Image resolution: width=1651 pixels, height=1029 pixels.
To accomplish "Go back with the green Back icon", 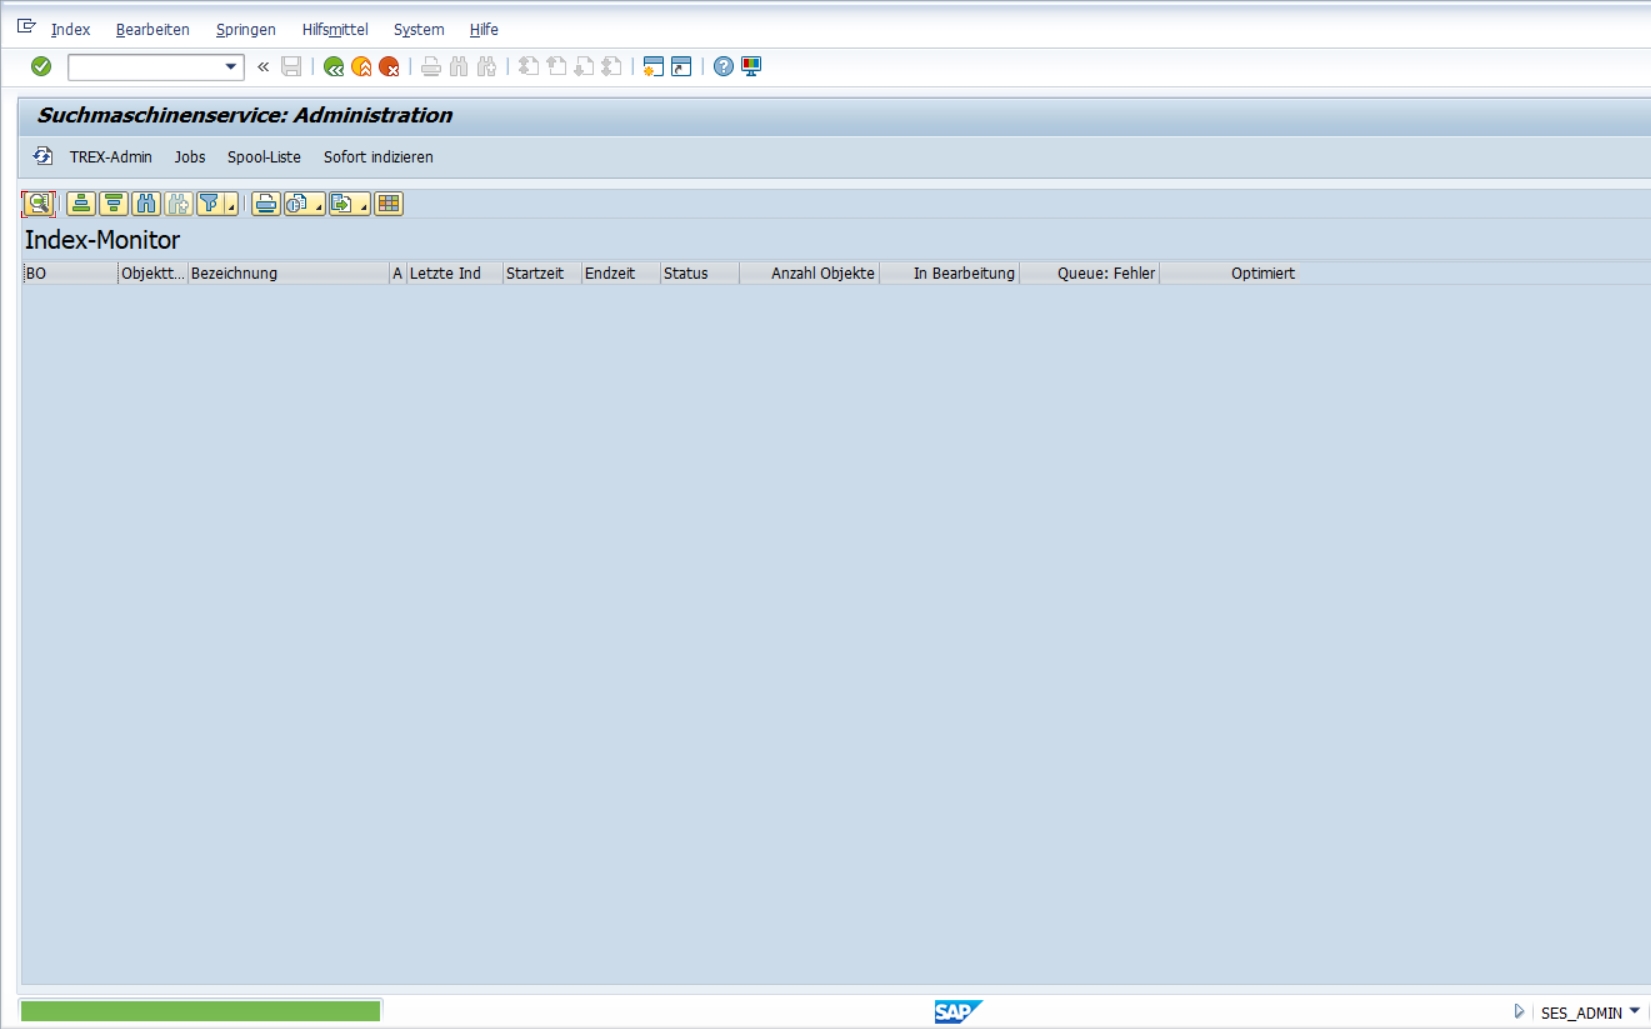I will point(334,67).
